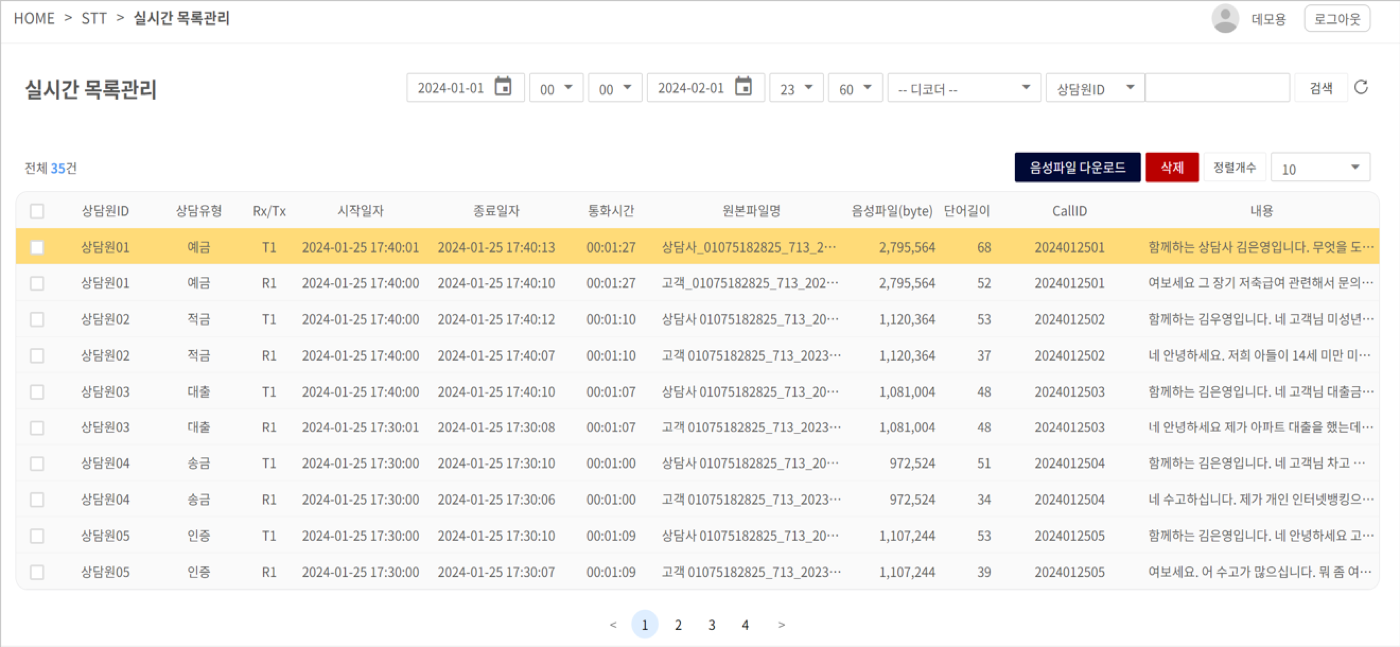This screenshot has height=647, width=1400.
Task: Toggle the select-all header checkbox
Action: point(37,211)
